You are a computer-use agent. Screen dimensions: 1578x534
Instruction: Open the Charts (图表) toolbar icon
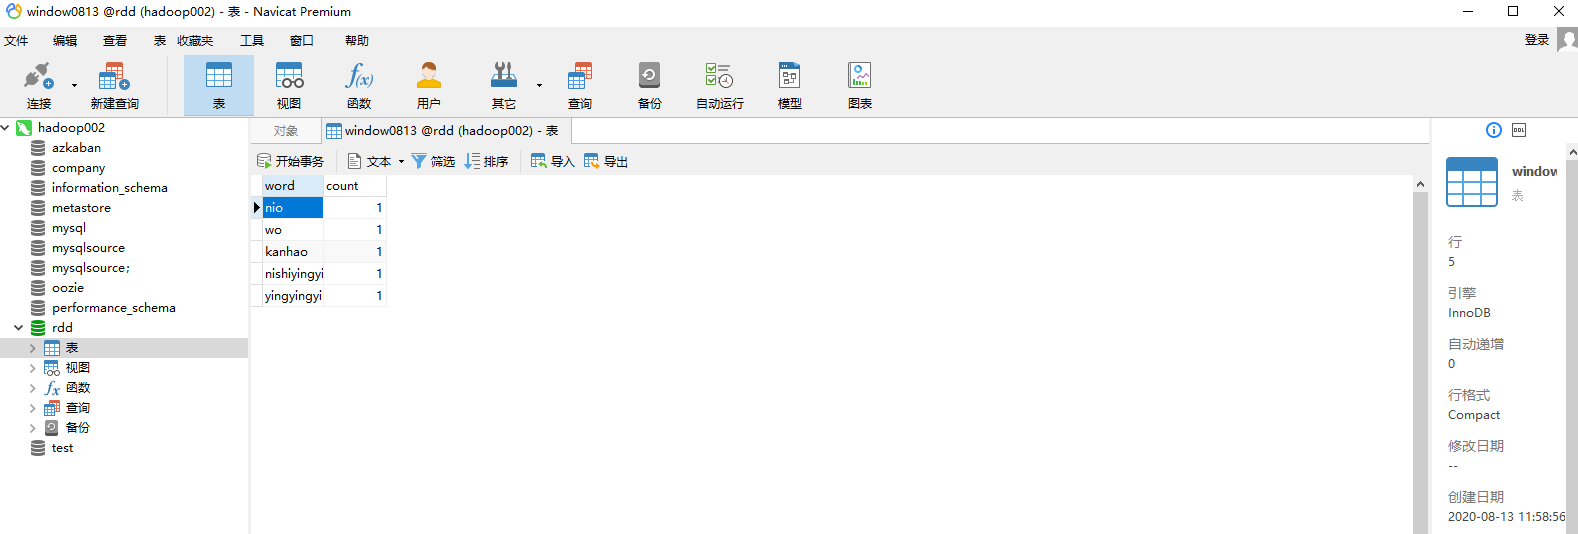click(860, 76)
